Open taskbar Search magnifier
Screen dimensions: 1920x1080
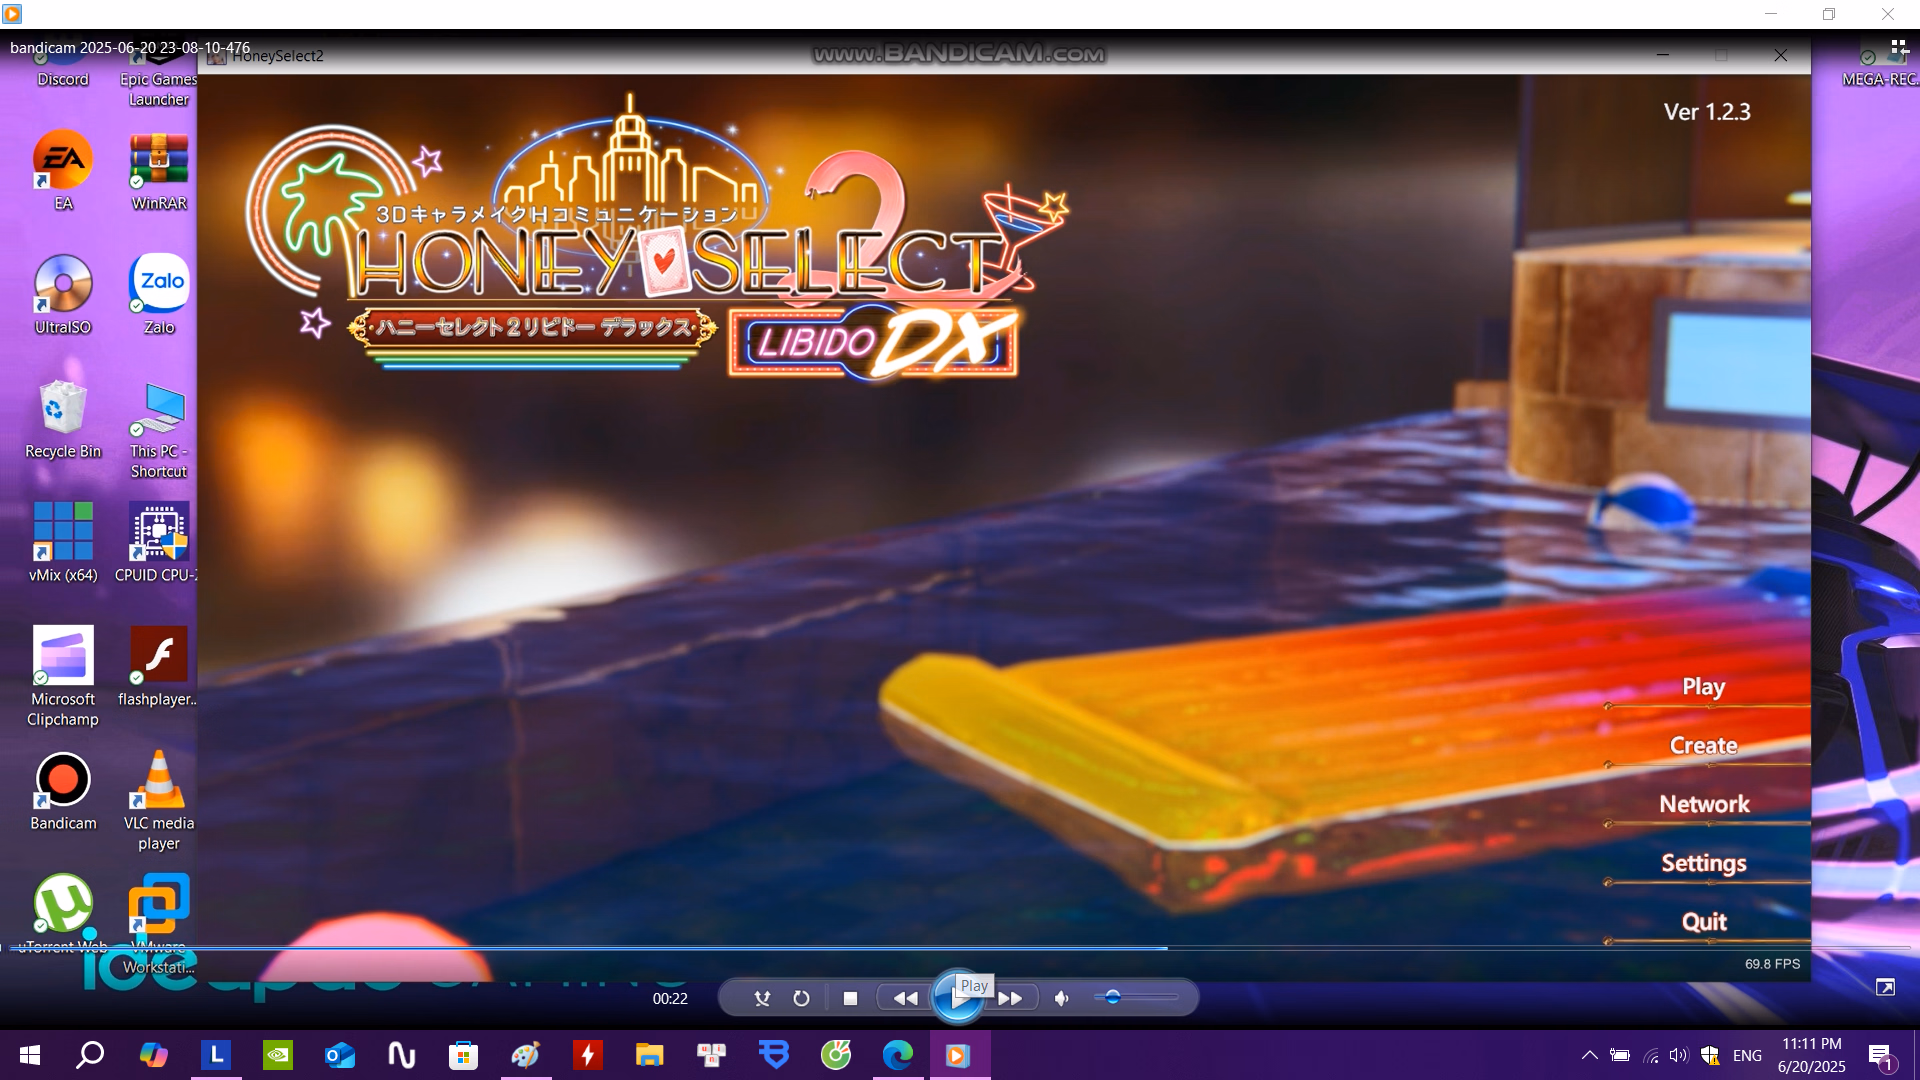(90, 1055)
